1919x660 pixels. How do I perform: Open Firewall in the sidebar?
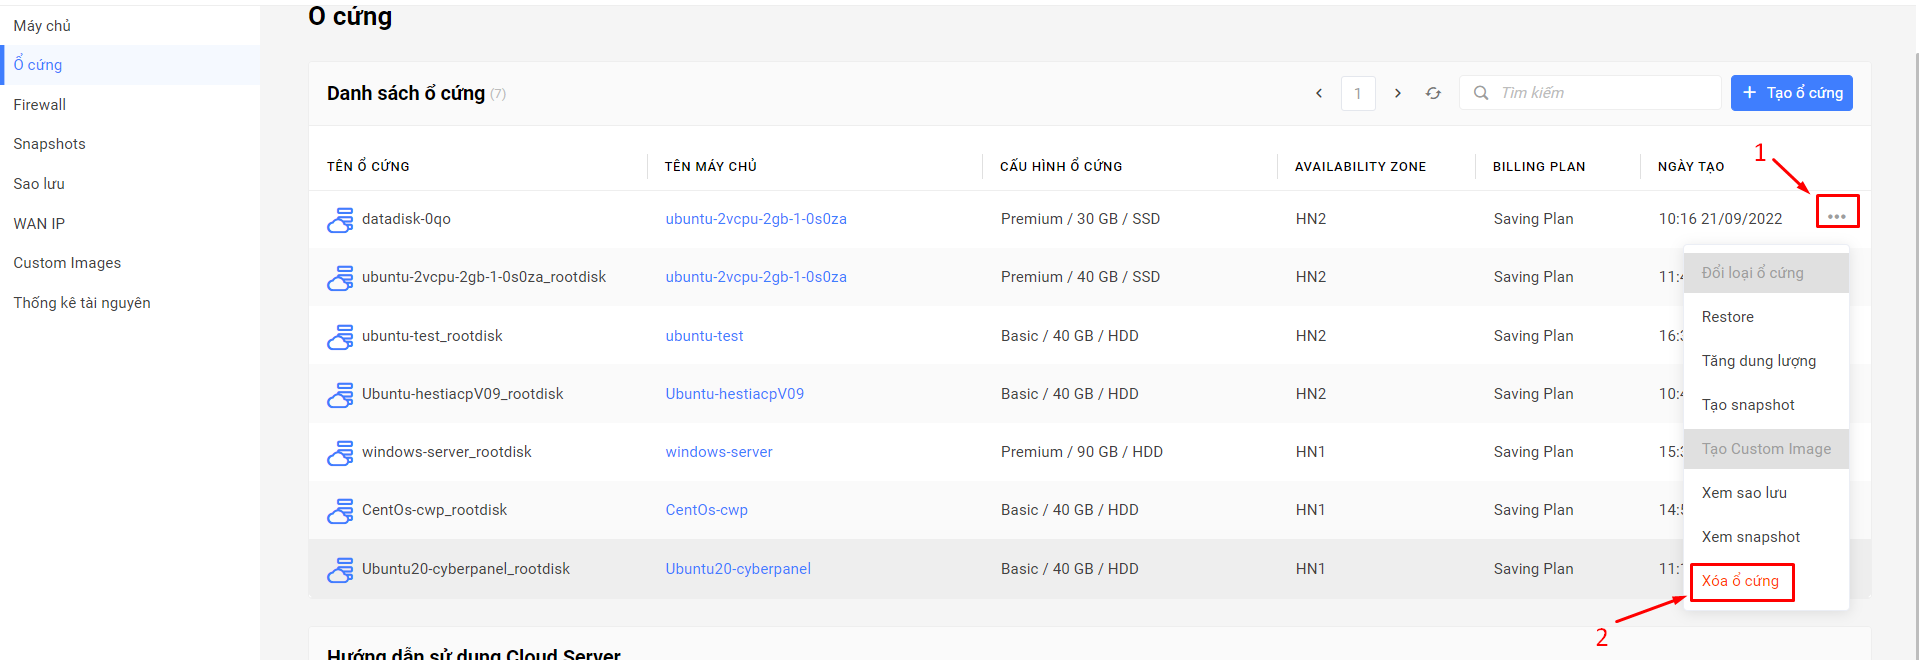click(40, 105)
